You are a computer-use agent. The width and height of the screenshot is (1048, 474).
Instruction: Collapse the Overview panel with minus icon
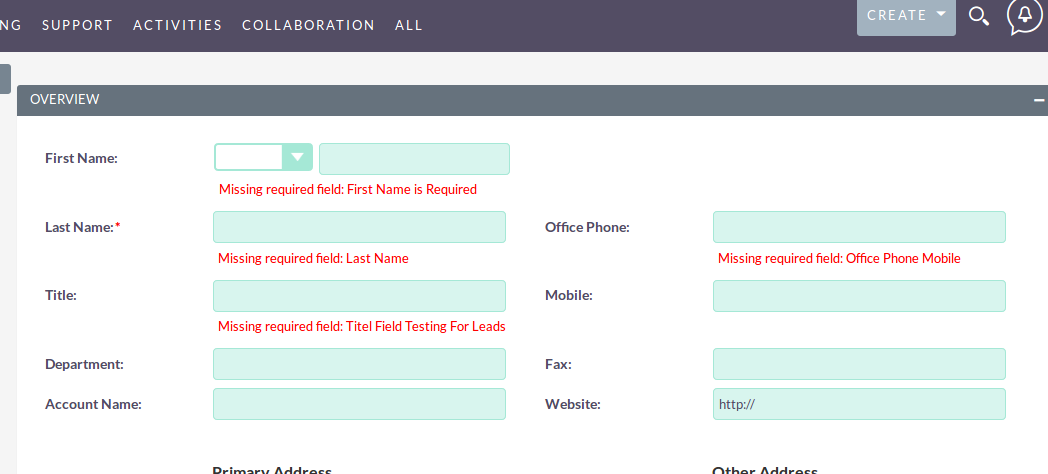click(1039, 100)
